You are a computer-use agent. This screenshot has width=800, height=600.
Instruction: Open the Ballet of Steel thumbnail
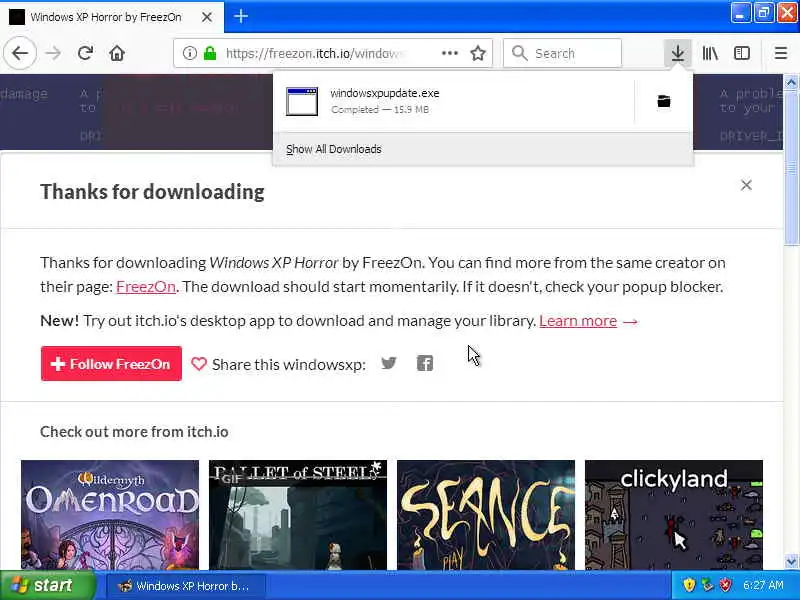[298, 515]
